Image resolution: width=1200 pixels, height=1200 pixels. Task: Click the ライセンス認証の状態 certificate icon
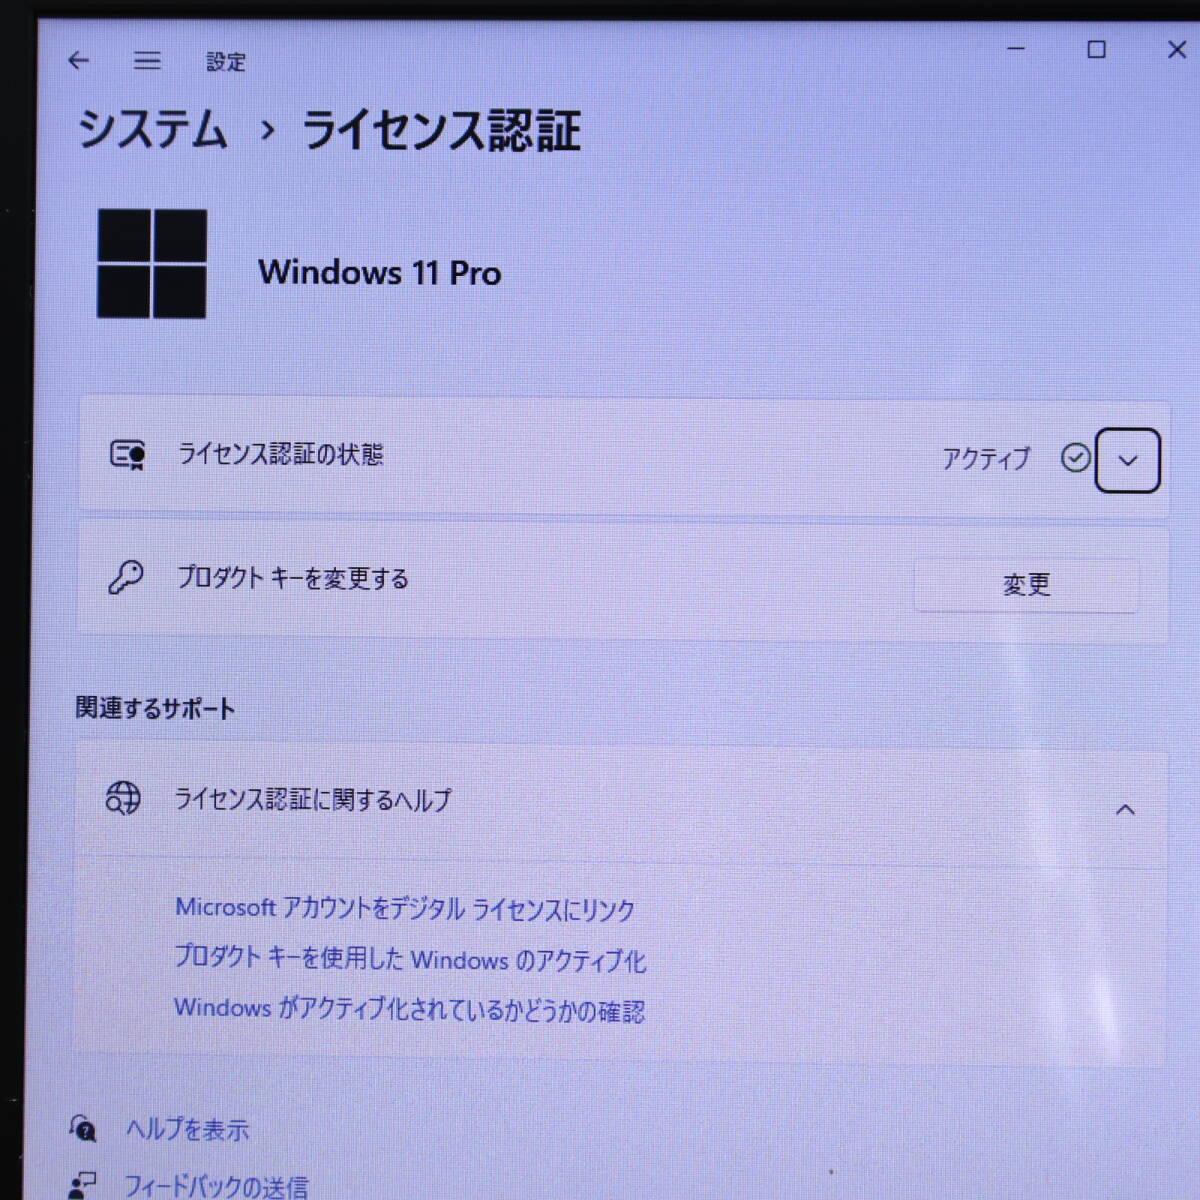(127, 455)
